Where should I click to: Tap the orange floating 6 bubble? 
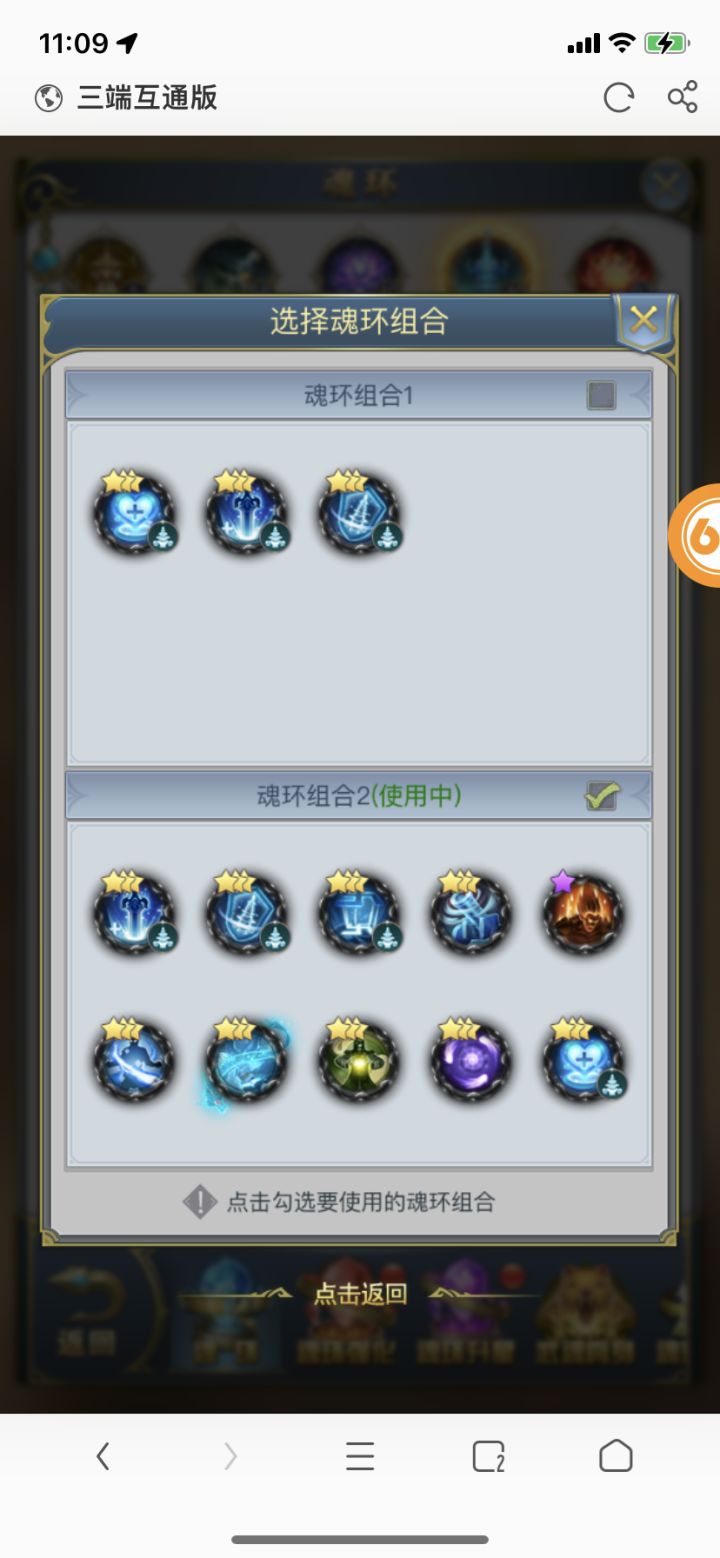[696, 536]
